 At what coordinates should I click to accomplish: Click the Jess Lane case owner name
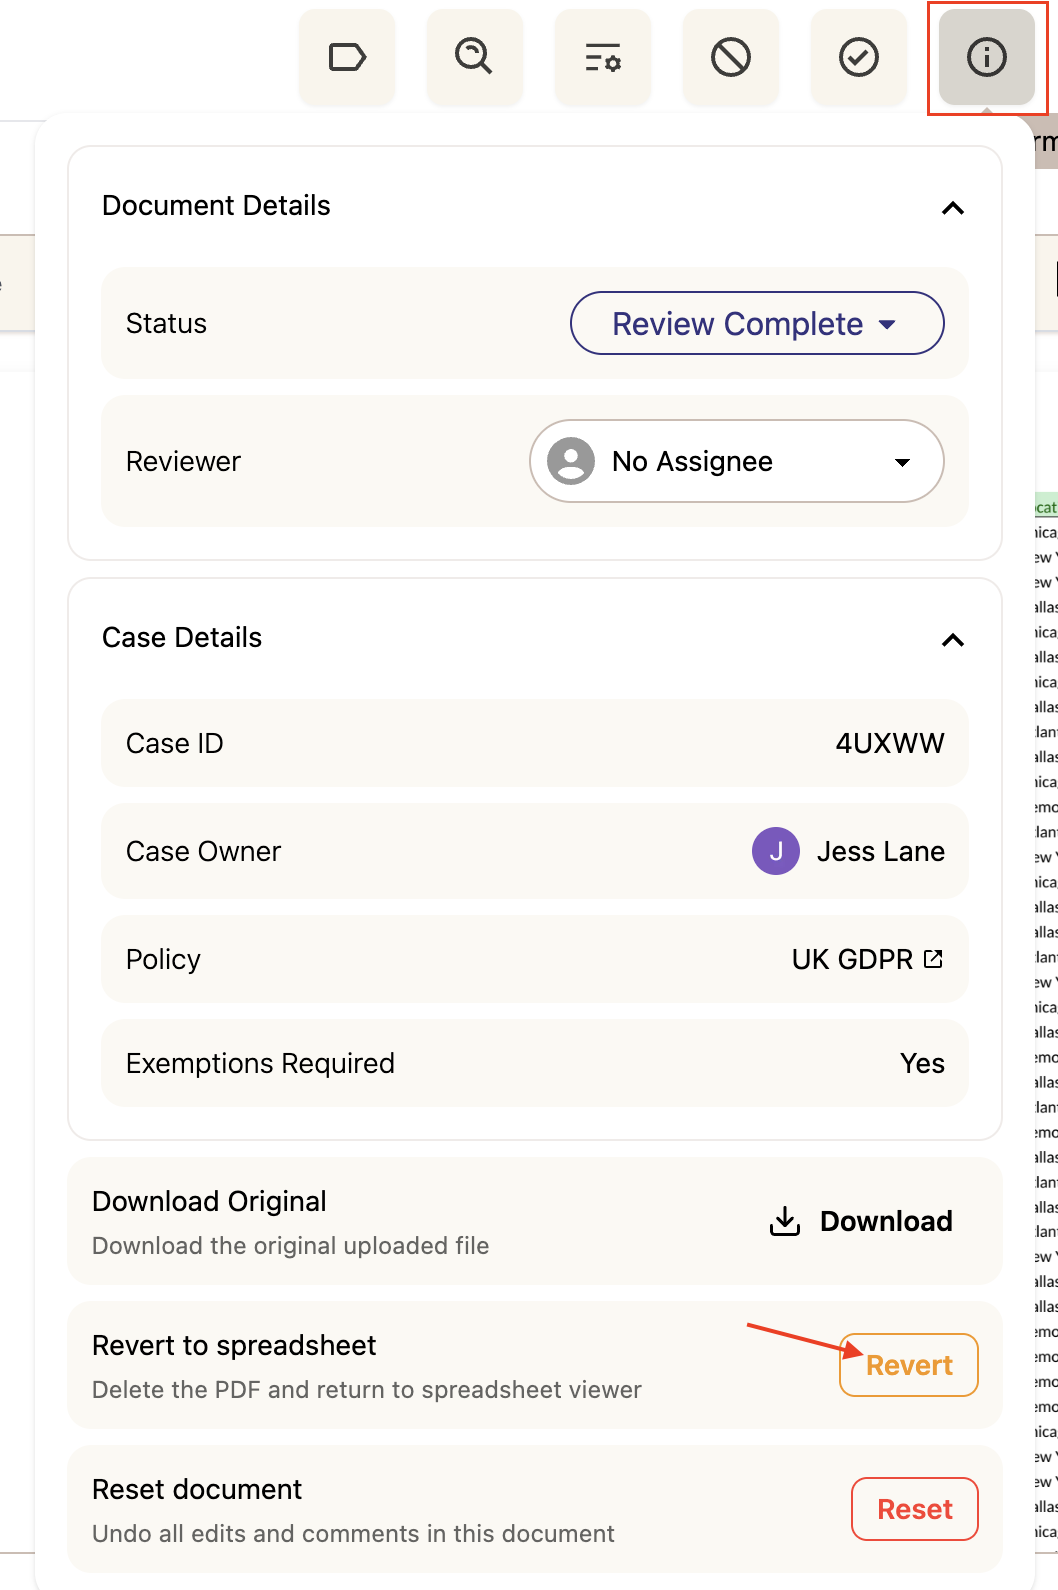pyautogui.click(x=881, y=851)
